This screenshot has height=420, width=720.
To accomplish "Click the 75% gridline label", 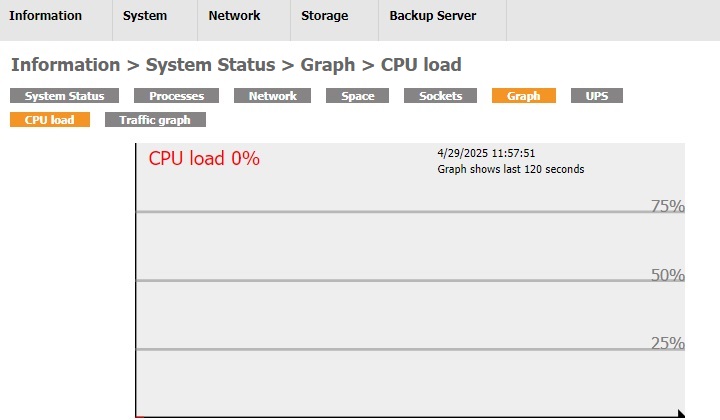I will (x=667, y=207).
